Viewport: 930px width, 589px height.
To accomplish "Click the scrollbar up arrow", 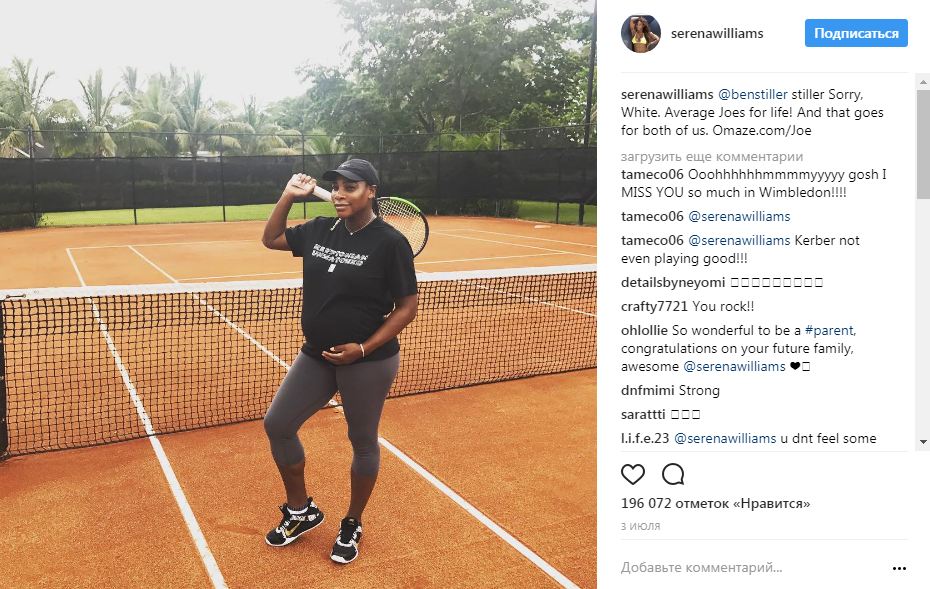I will (x=923, y=81).
